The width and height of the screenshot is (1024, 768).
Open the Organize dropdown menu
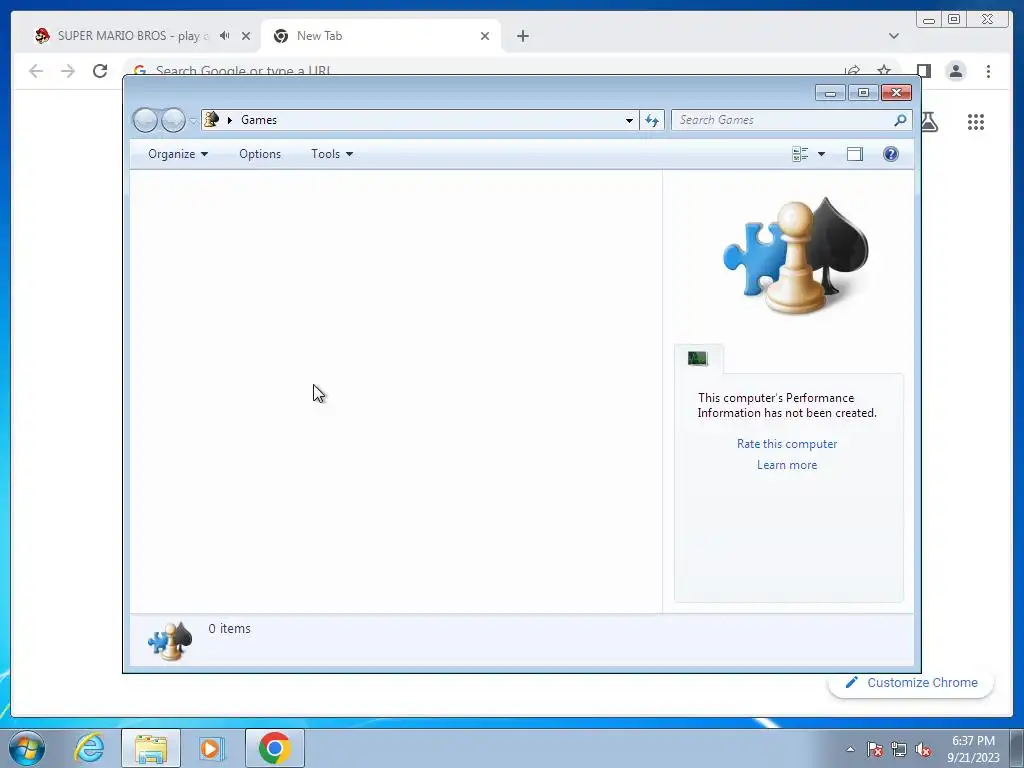(x=178, y=154)
